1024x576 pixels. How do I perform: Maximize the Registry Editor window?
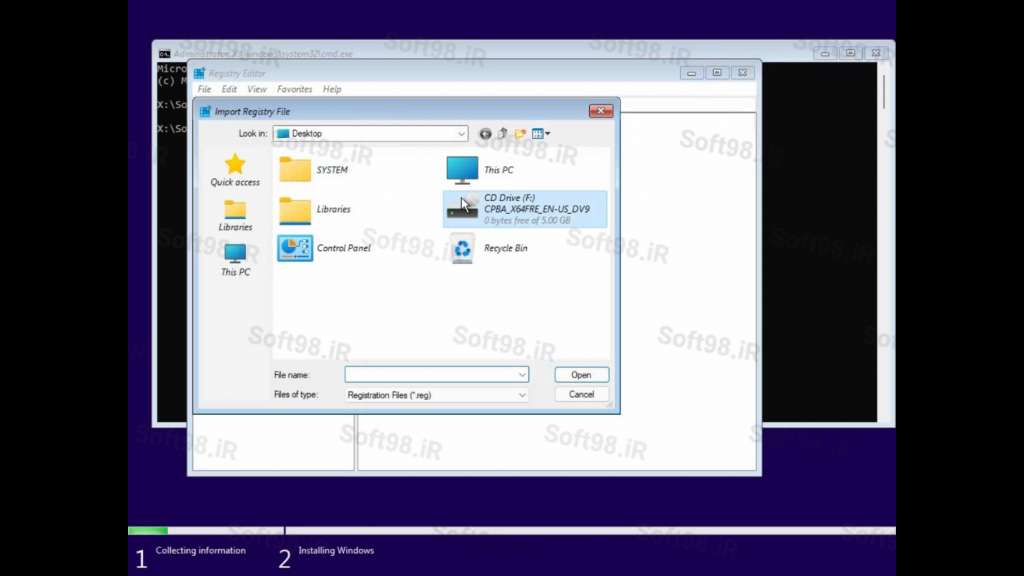(x=717, y=73)
